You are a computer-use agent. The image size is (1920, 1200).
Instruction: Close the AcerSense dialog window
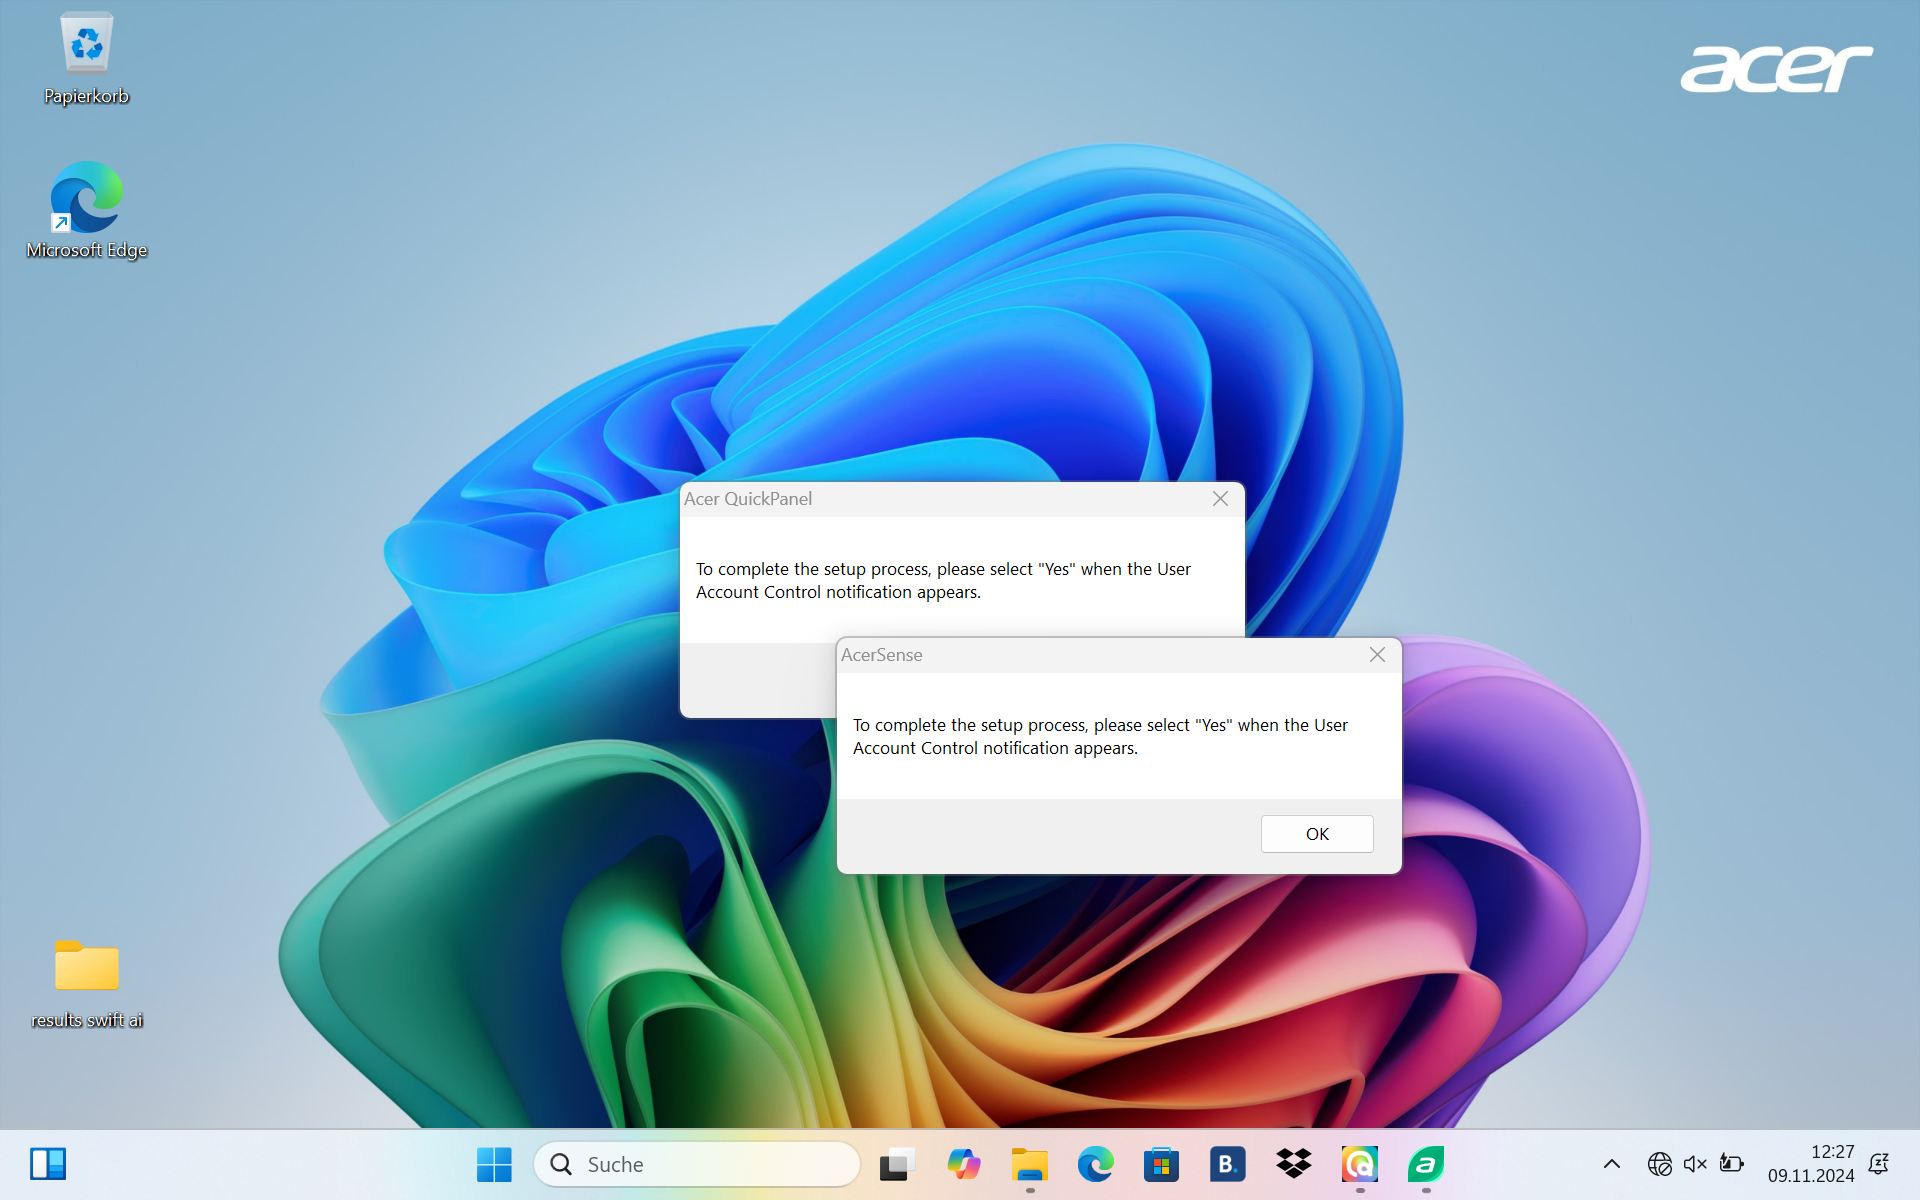coord(1377,654)
